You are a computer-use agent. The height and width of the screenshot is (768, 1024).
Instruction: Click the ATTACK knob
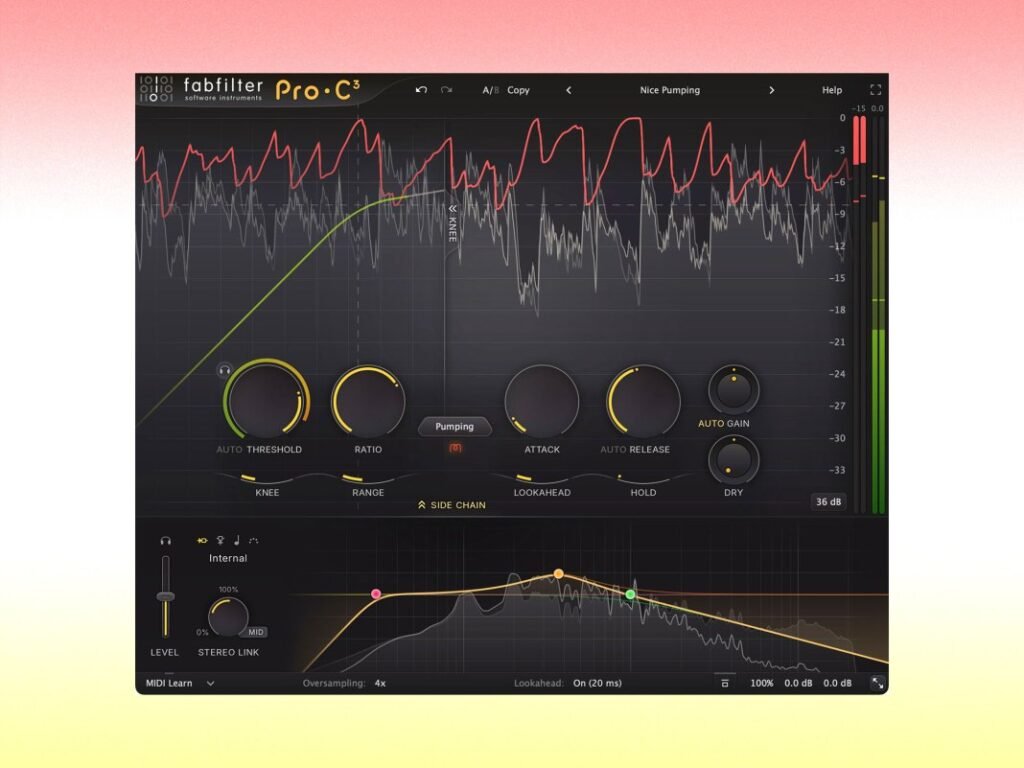pos(542,400)
